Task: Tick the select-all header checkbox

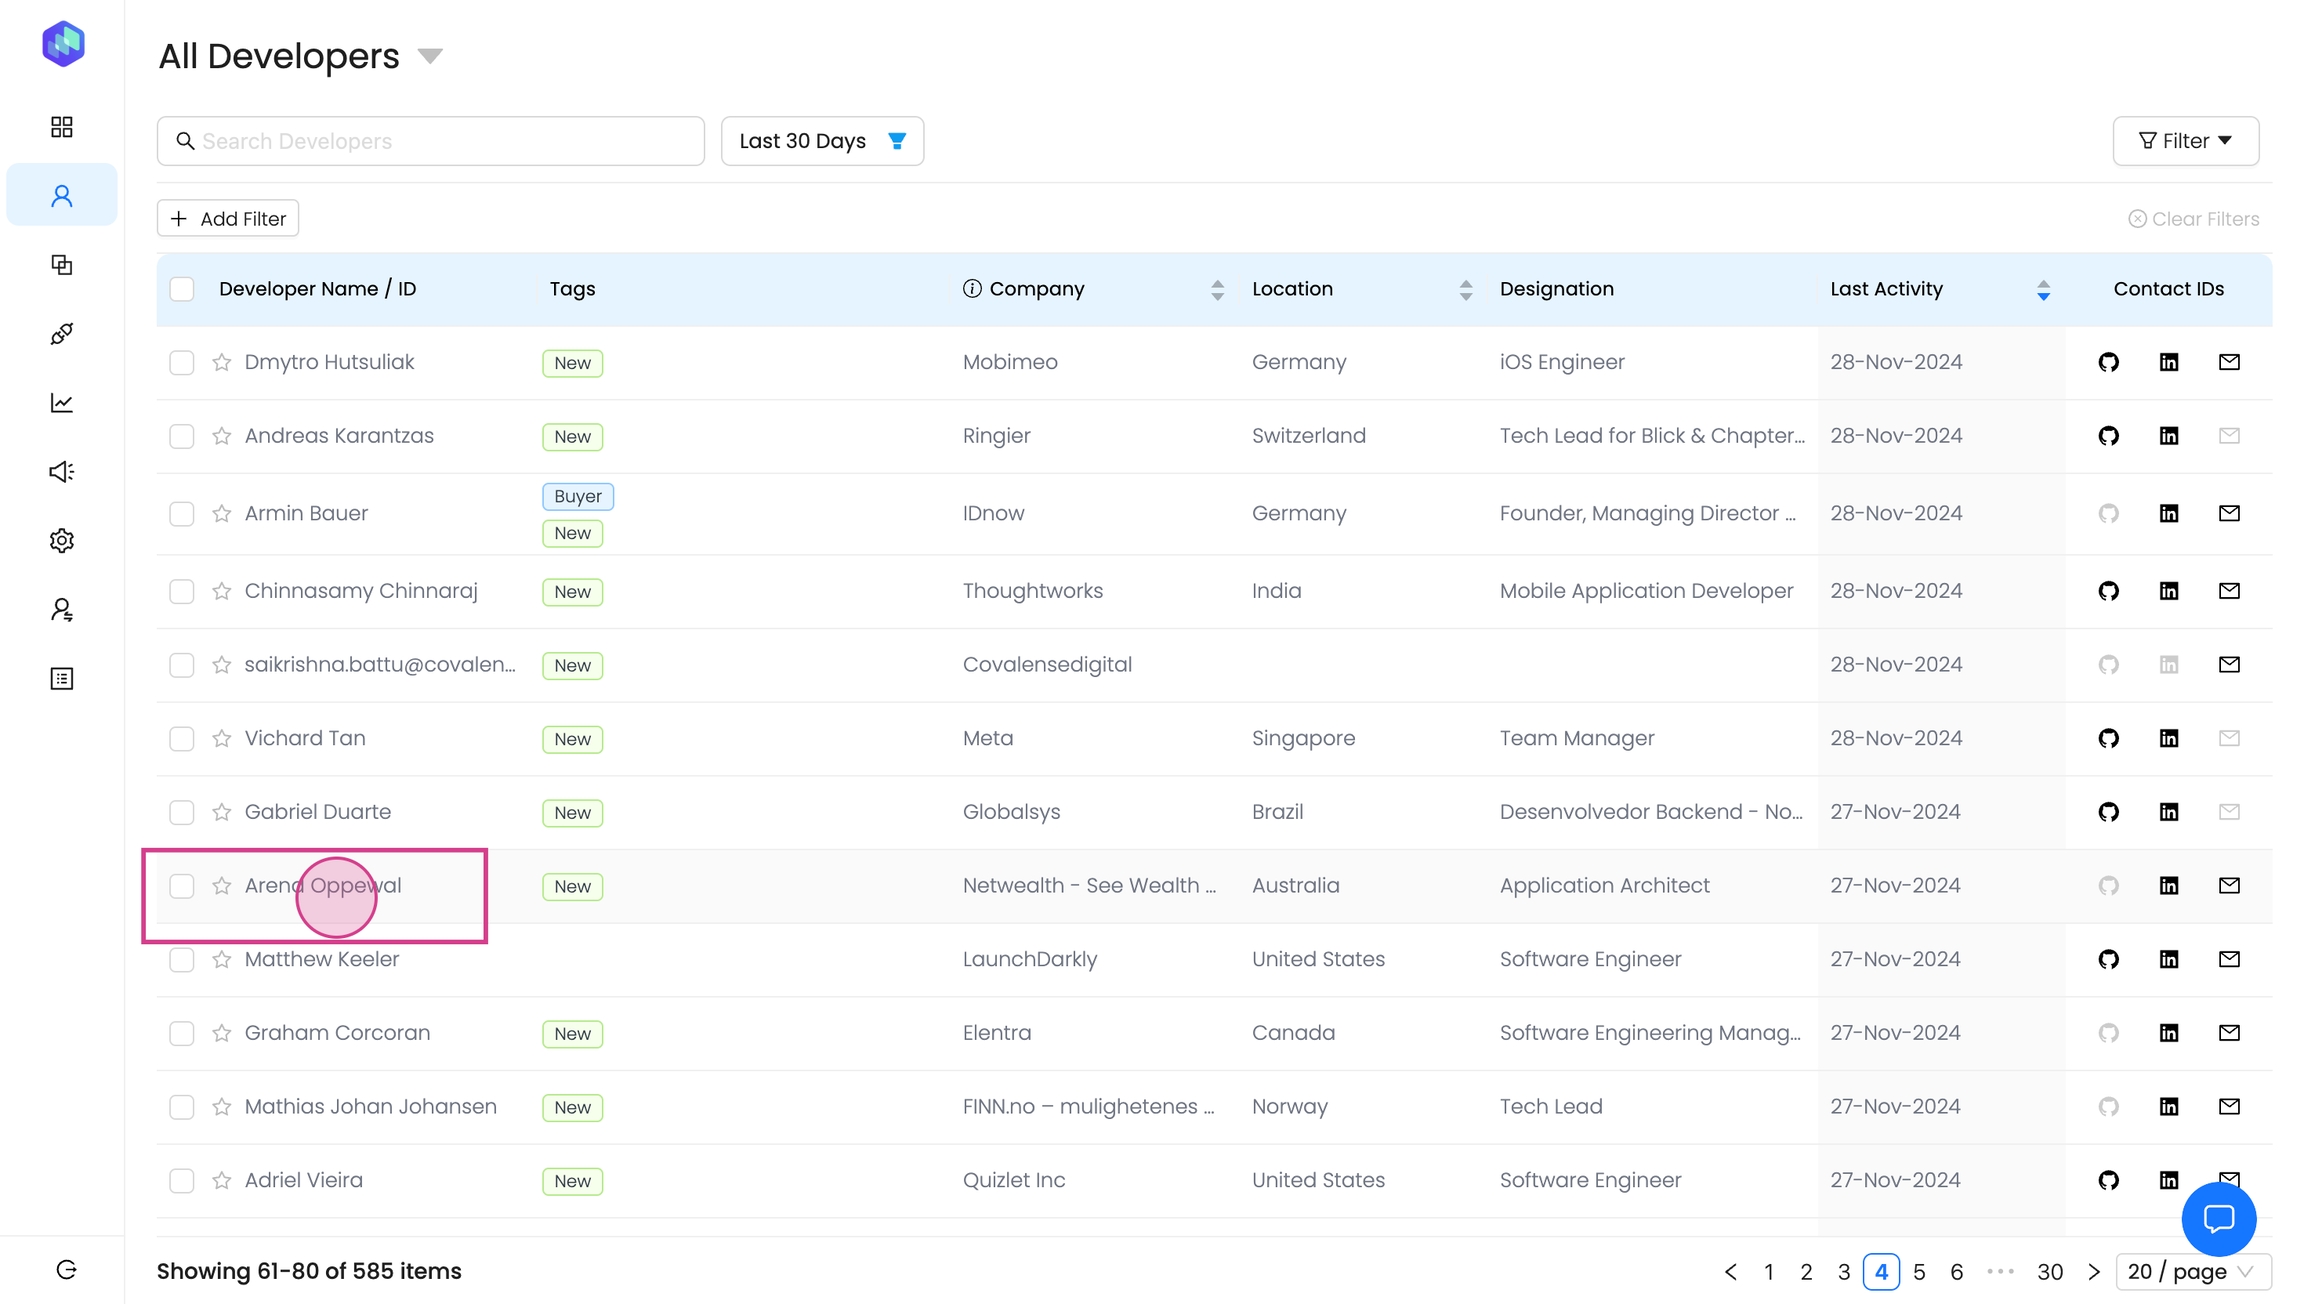Action: point(182,289)
